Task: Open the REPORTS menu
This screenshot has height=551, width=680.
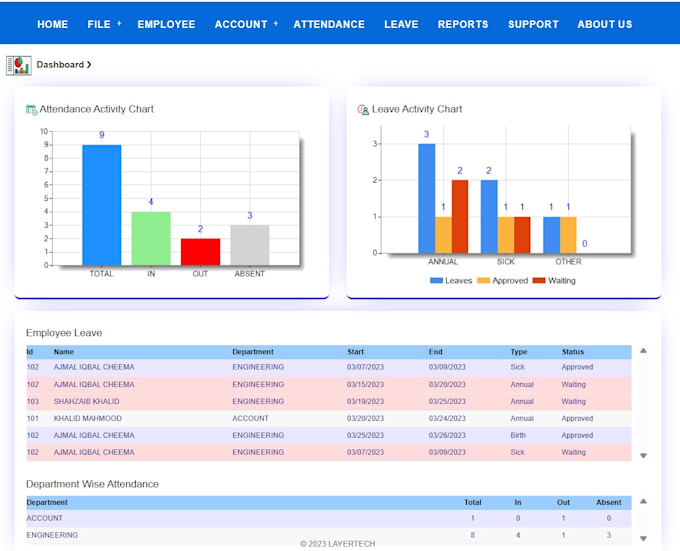Action: (x=463, y=24)
